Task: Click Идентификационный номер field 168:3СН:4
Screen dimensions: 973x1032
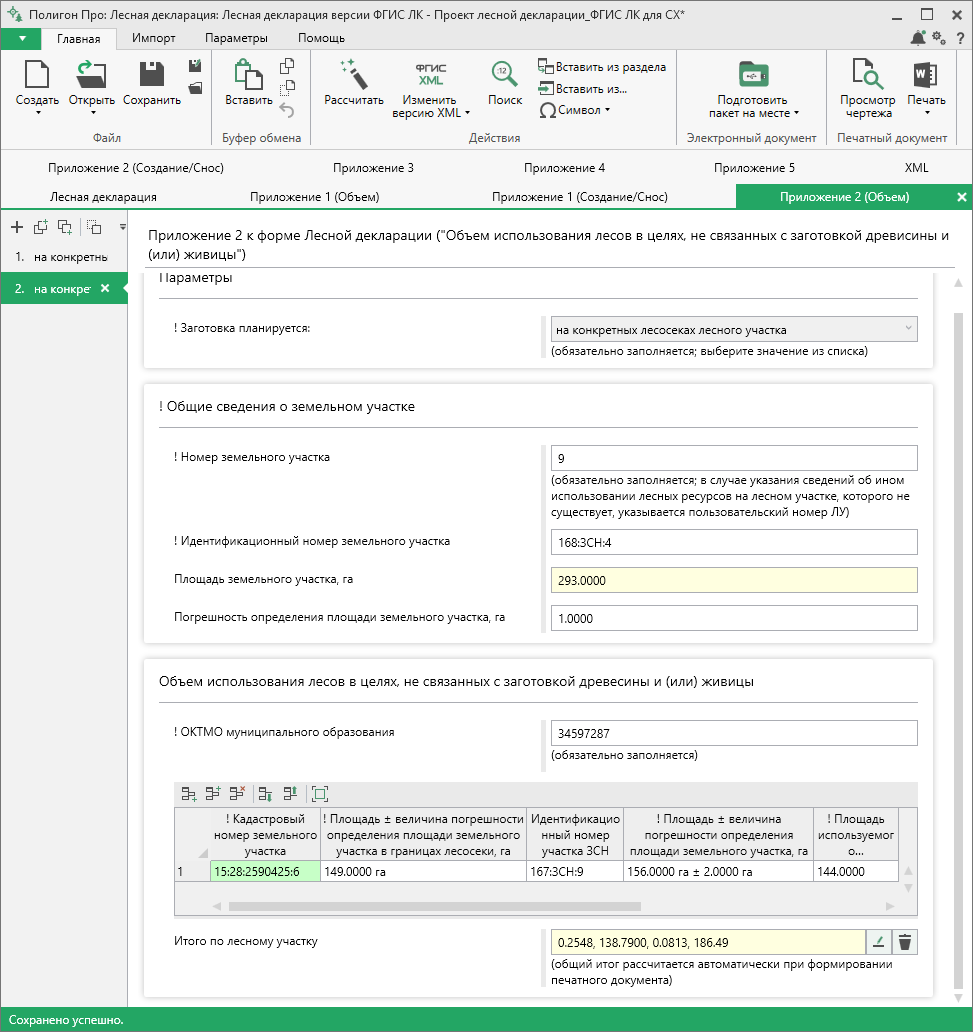Action: [x=734, y=542]
